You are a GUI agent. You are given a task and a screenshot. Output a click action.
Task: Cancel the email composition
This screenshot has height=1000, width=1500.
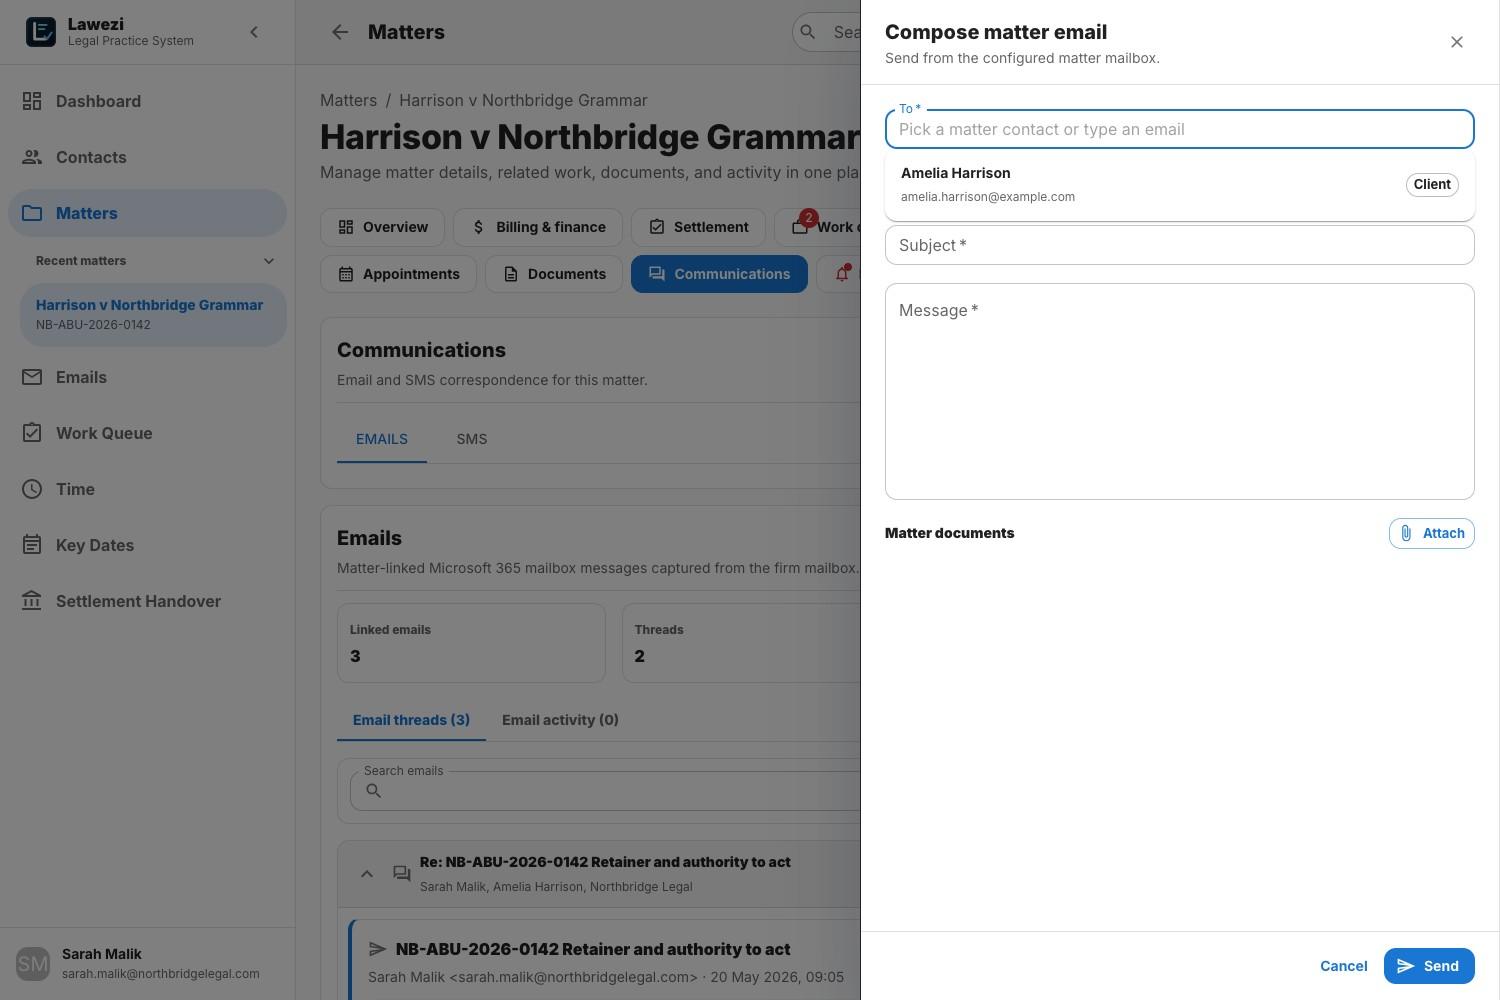click(x=1343, y=966)
